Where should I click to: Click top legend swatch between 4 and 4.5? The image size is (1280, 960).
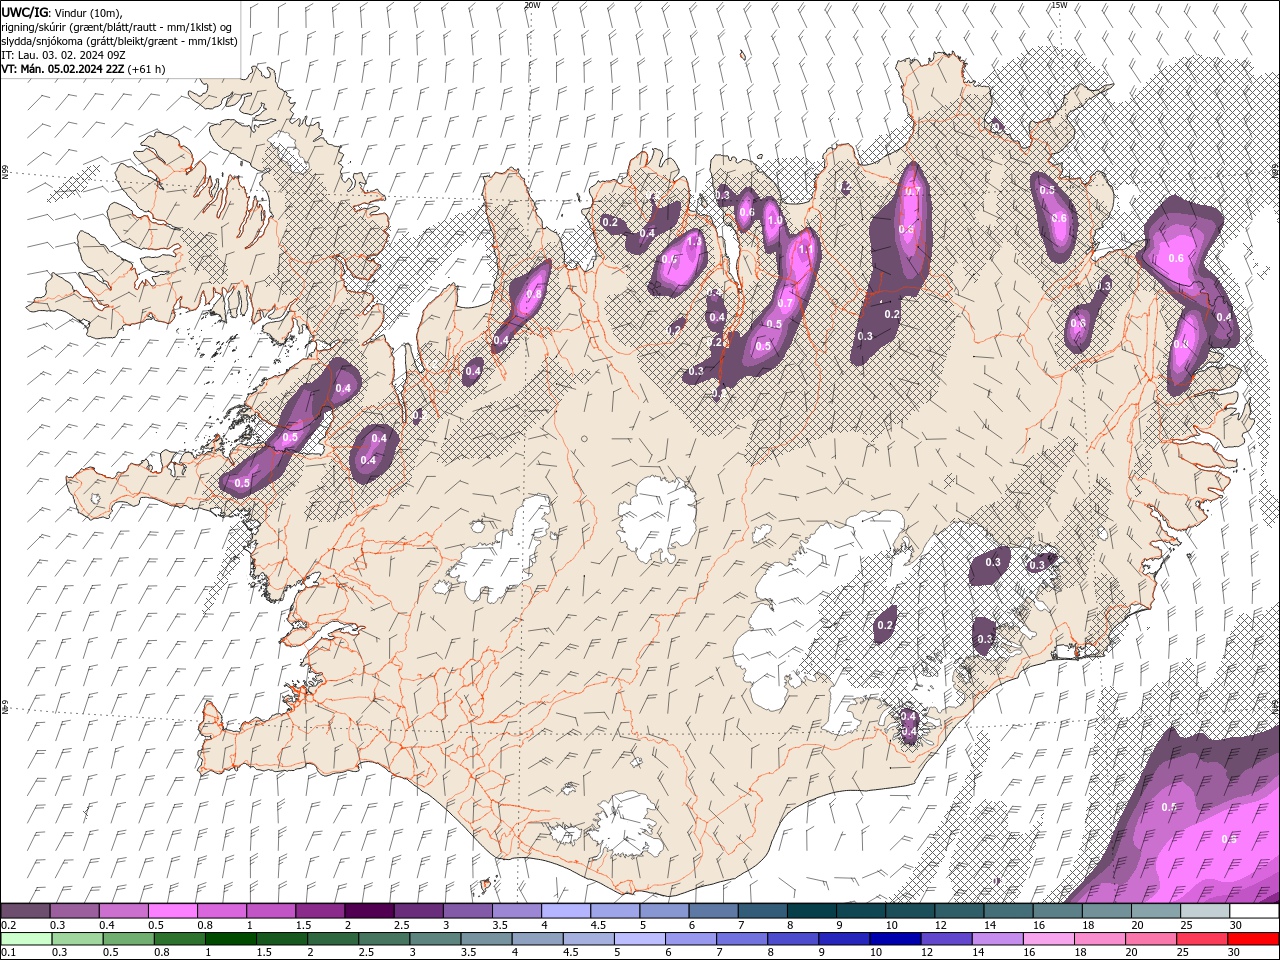coord(565,910)
